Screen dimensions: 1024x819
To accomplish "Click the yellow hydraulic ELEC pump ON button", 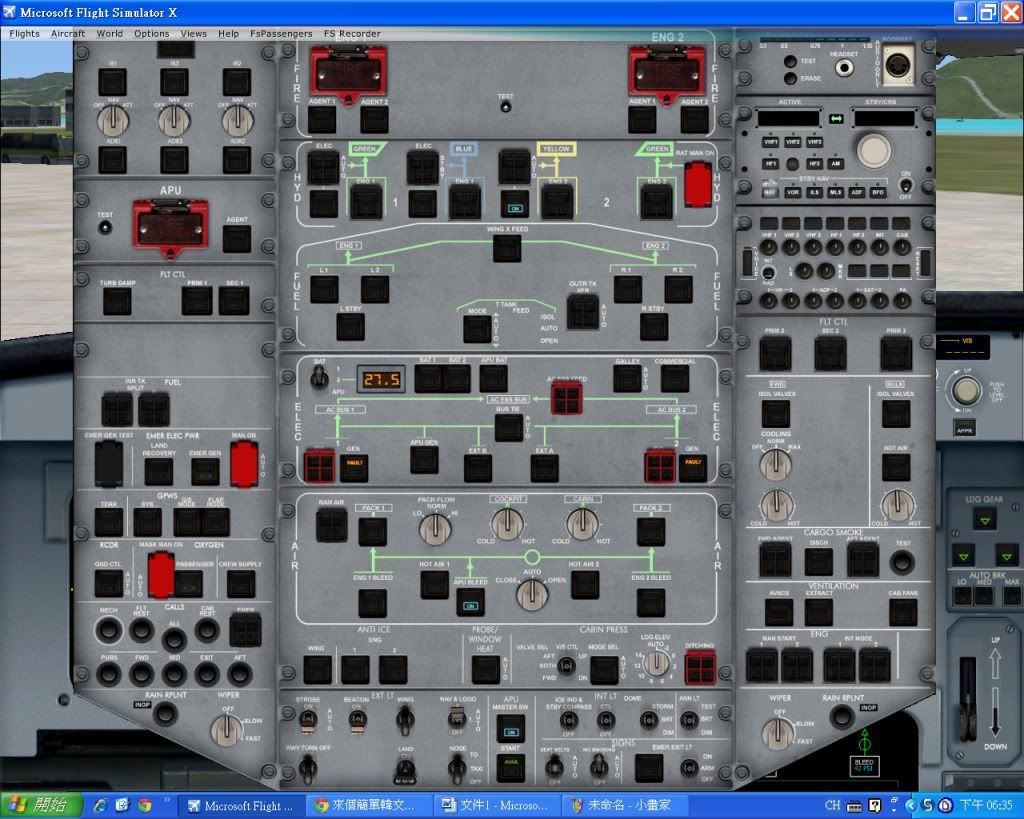I will tap(515, 203).
